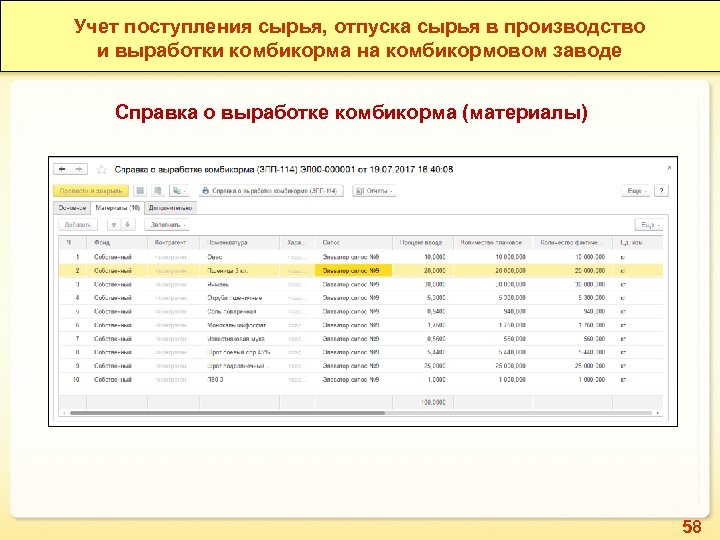Select Монокальцийфосфат cell in row 6
This screenshot has height=540, width=720.
[239, 325]
